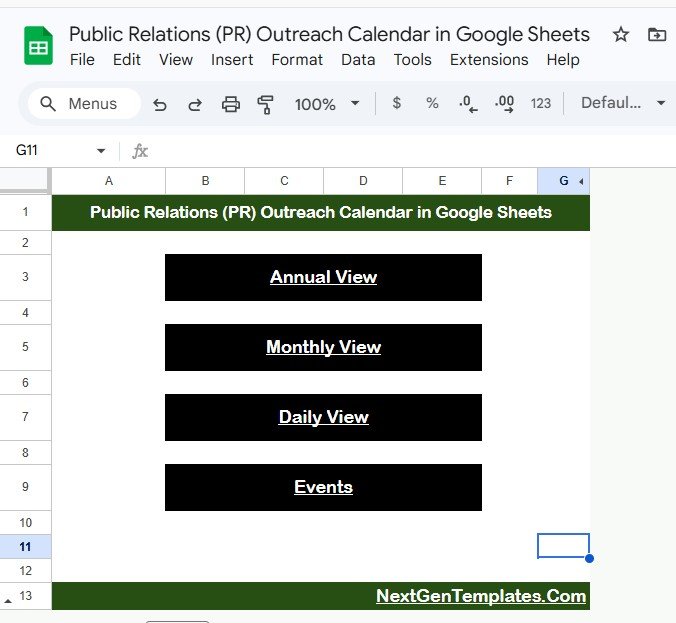Open the Google Sheets home icon
Image resolution: width=676 pixels, height=623 pixels.
pos(38,46)
